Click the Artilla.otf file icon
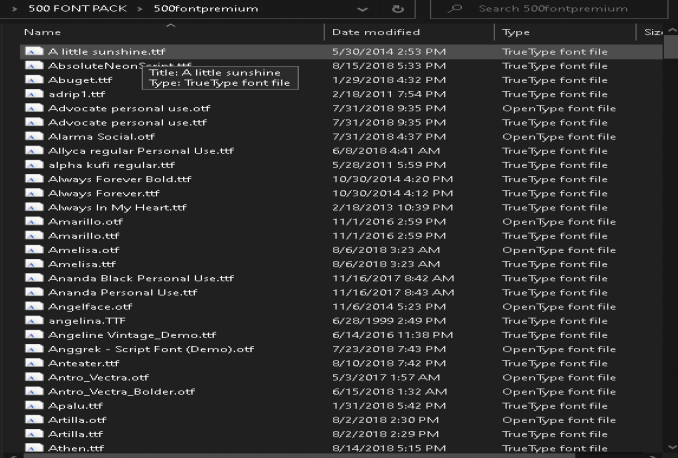Viewport: 678px width, 458px height. pos(33,420)
